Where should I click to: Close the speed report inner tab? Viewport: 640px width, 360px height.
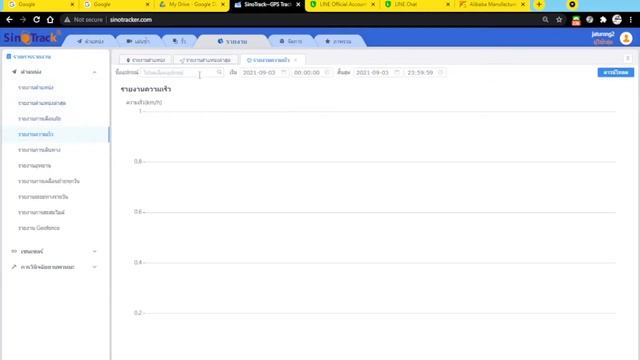(296, 60)
